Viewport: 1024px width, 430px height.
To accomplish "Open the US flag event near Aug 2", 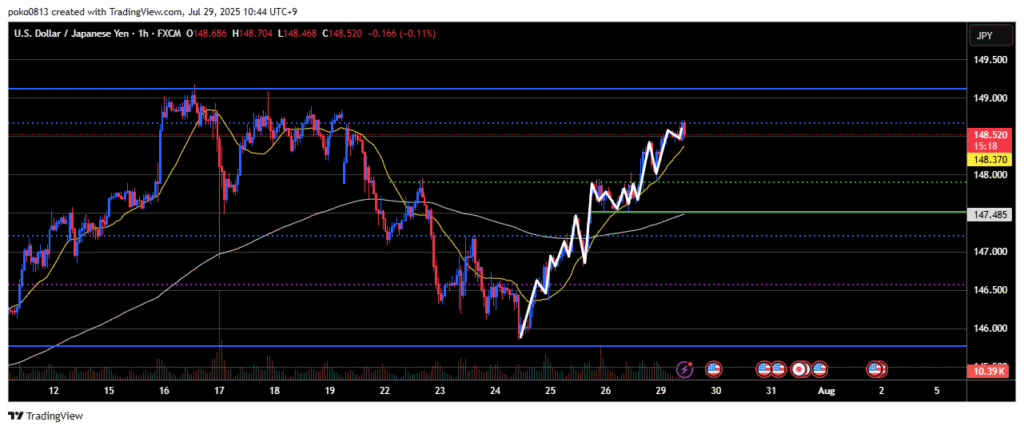I will pos(876,369).
